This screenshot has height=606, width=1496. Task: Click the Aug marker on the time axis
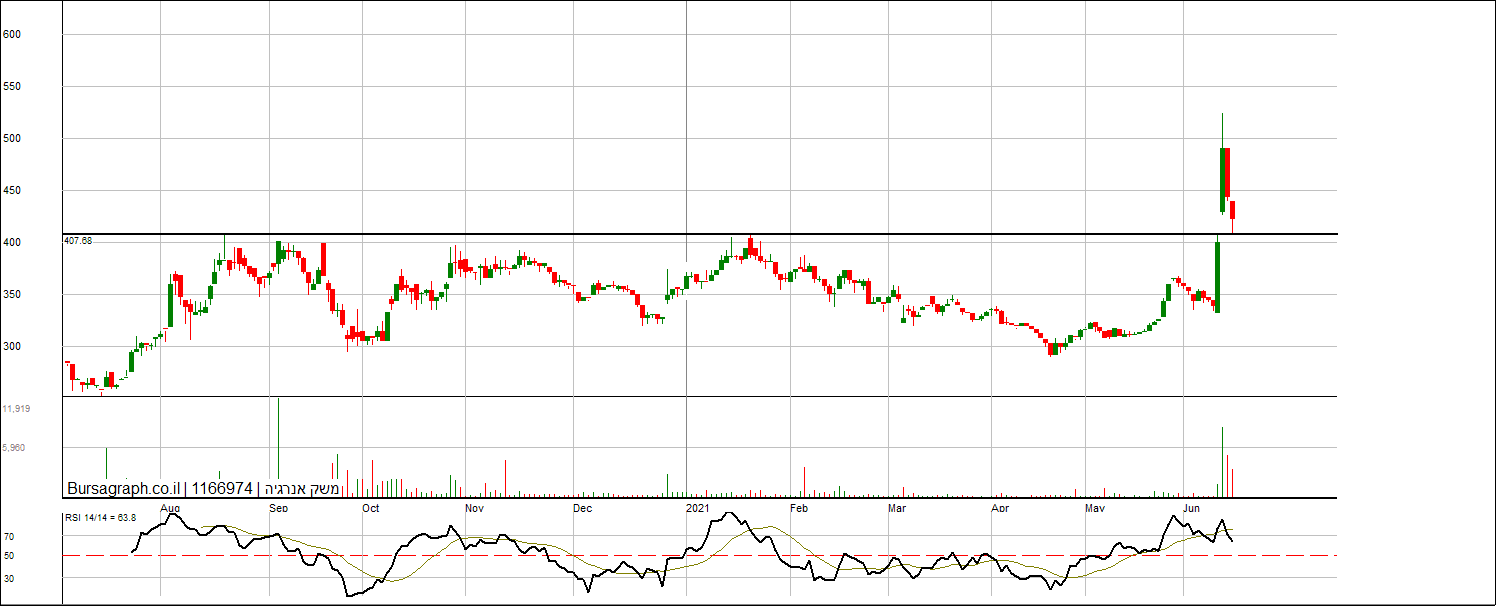tap(170, 508)
